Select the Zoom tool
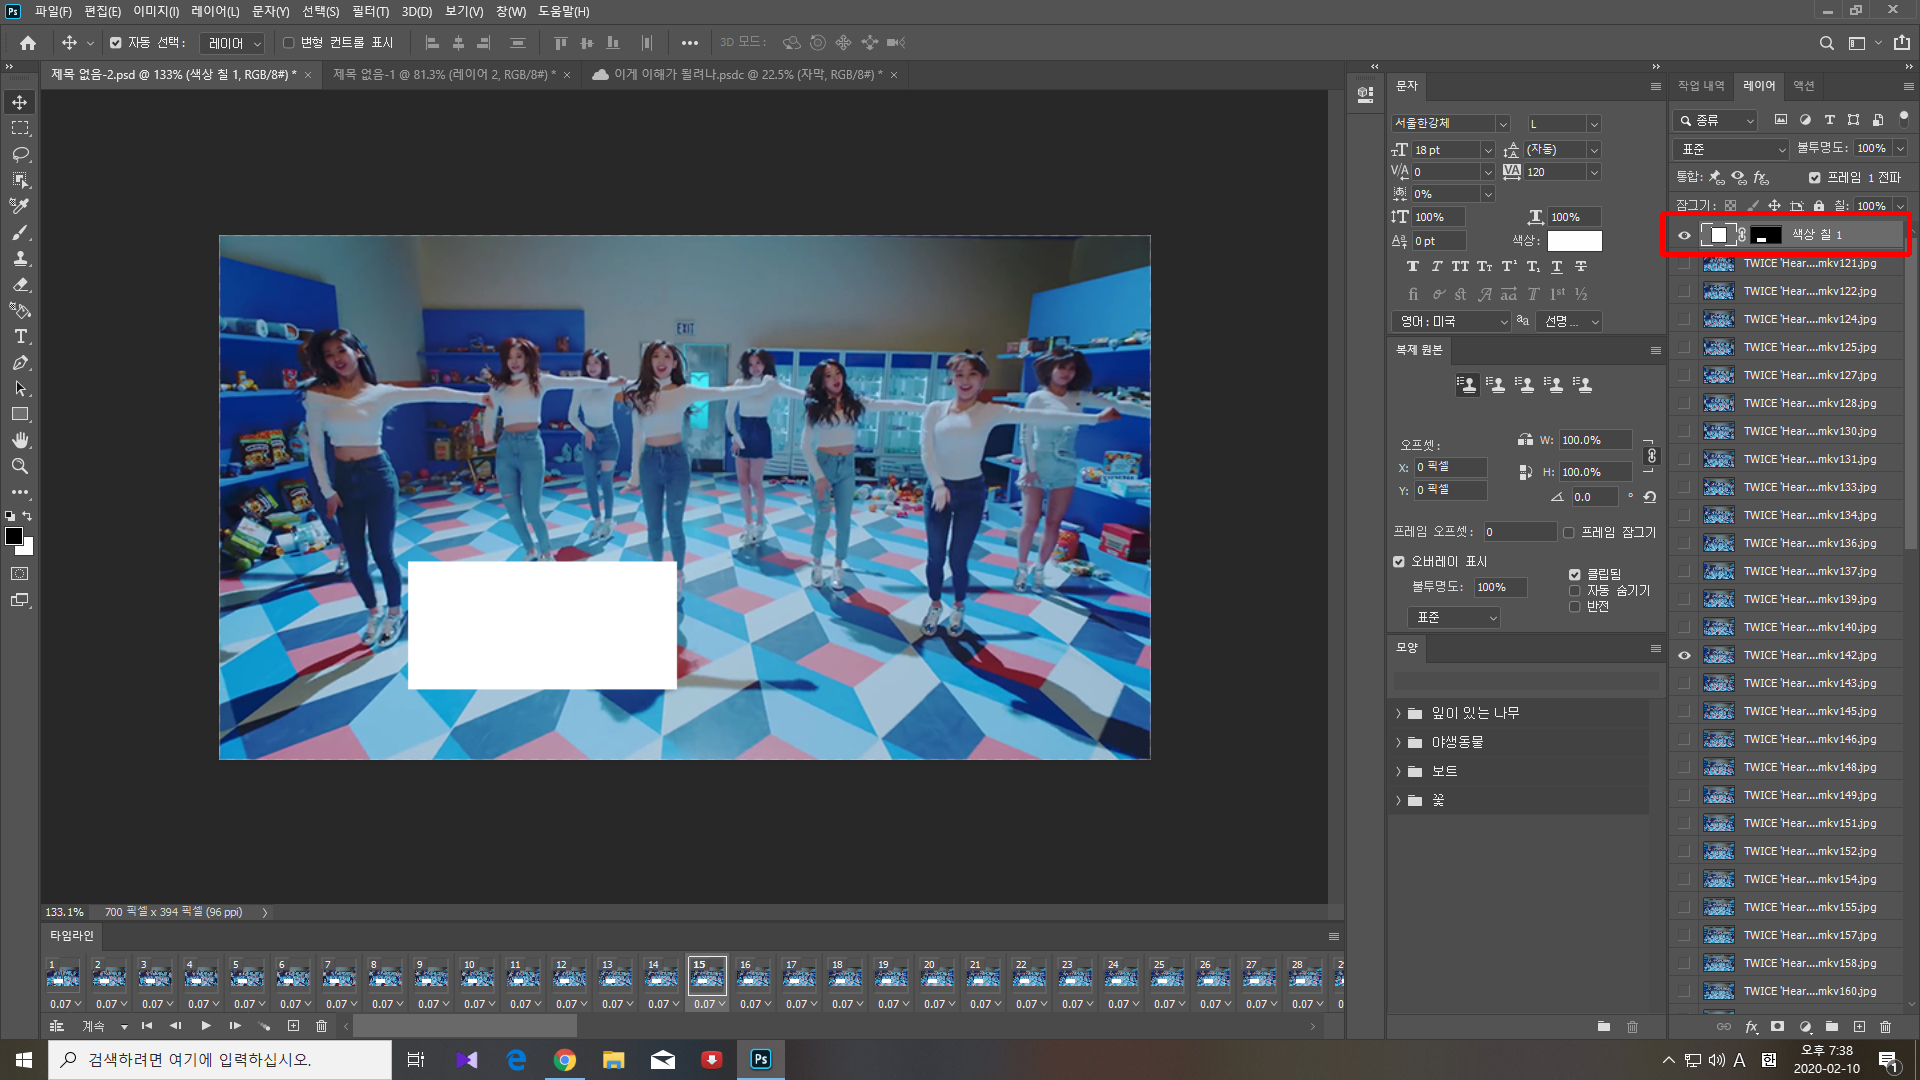Image resolution: width=1920 pixels, height=1080 pixels. pos(20,466)
